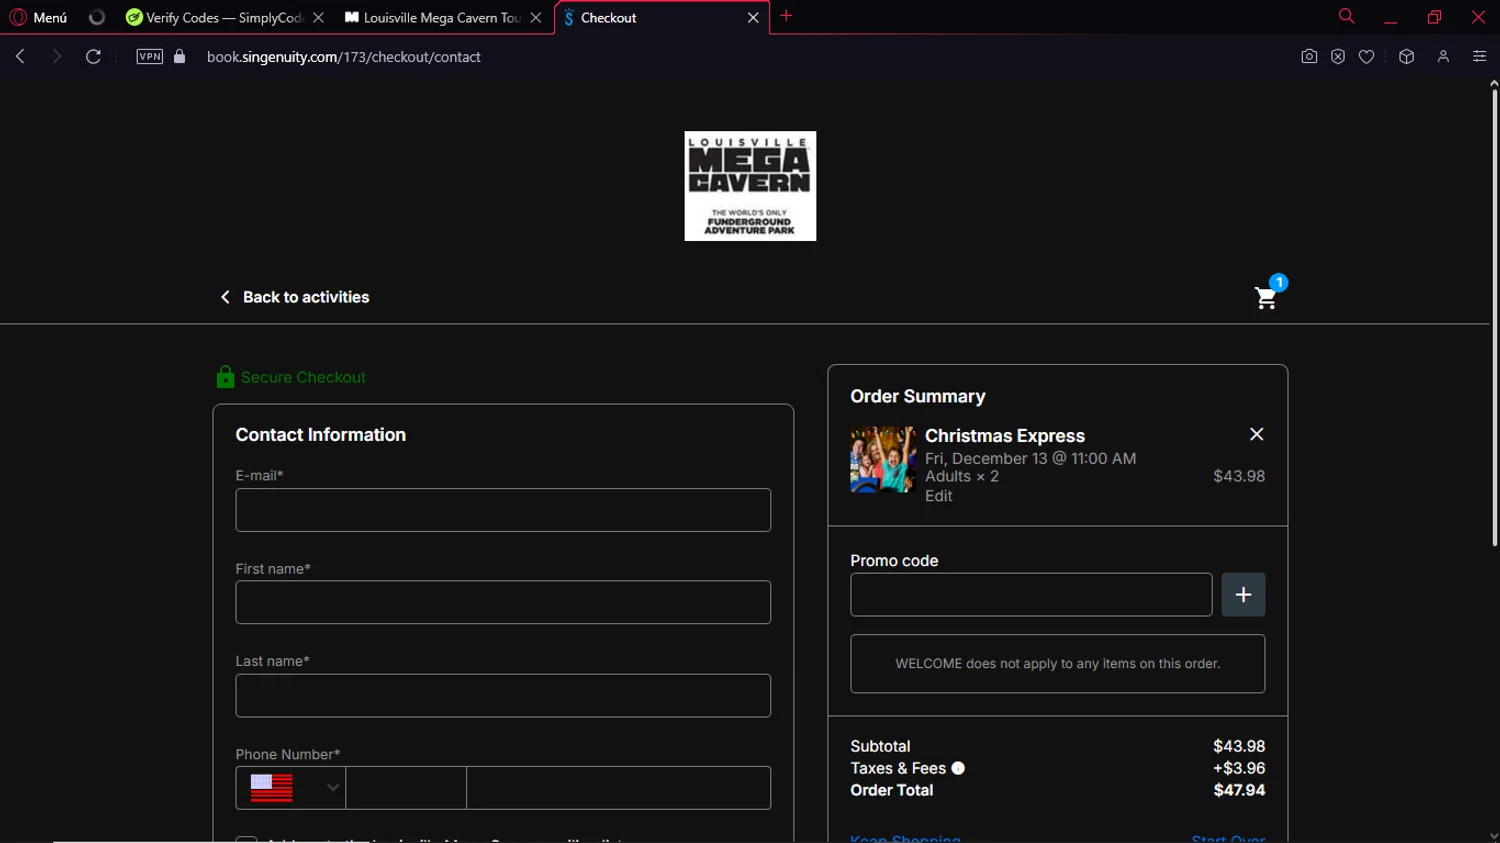
Task: Close the Louisville Mega Cavern tab
Action: tap(536, 17)
